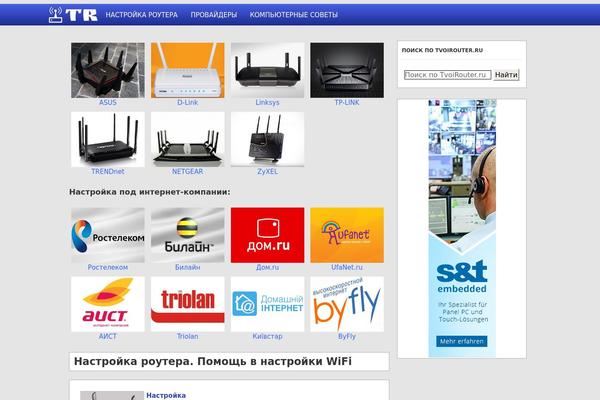Screen dimensions: 600x400
Task: Focus the Поиск по TvoiRouter.ru search field
Action: (447, 75)
